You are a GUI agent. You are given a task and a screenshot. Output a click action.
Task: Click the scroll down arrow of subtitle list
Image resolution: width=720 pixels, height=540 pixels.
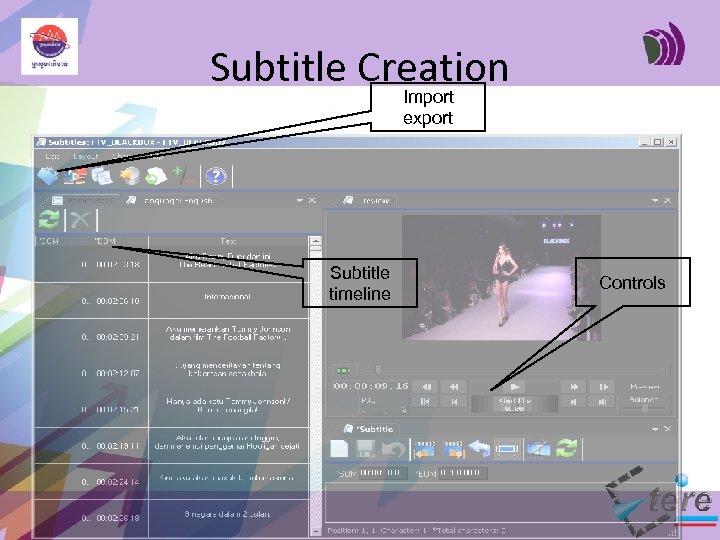pos(315,531)
